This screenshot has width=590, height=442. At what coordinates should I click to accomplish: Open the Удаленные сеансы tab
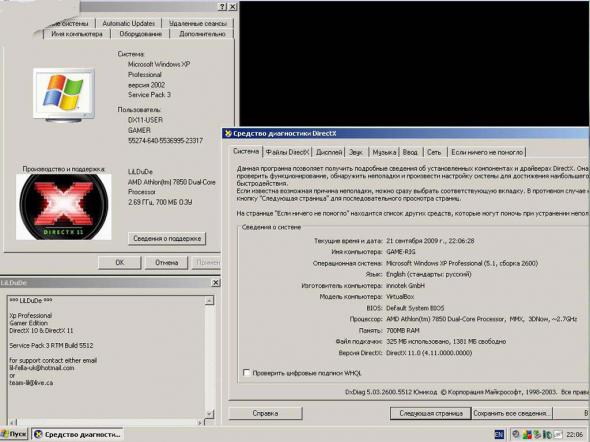pos(198,23)
